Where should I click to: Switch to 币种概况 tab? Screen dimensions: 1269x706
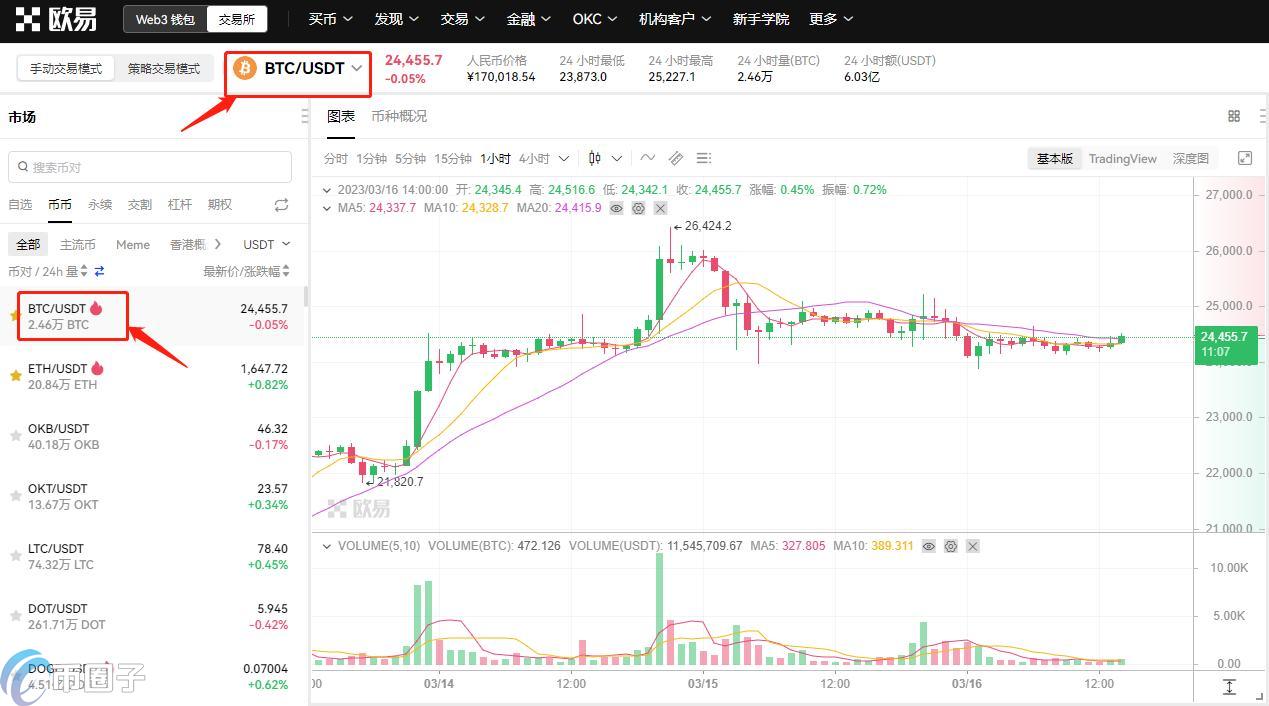pos(399,116)
